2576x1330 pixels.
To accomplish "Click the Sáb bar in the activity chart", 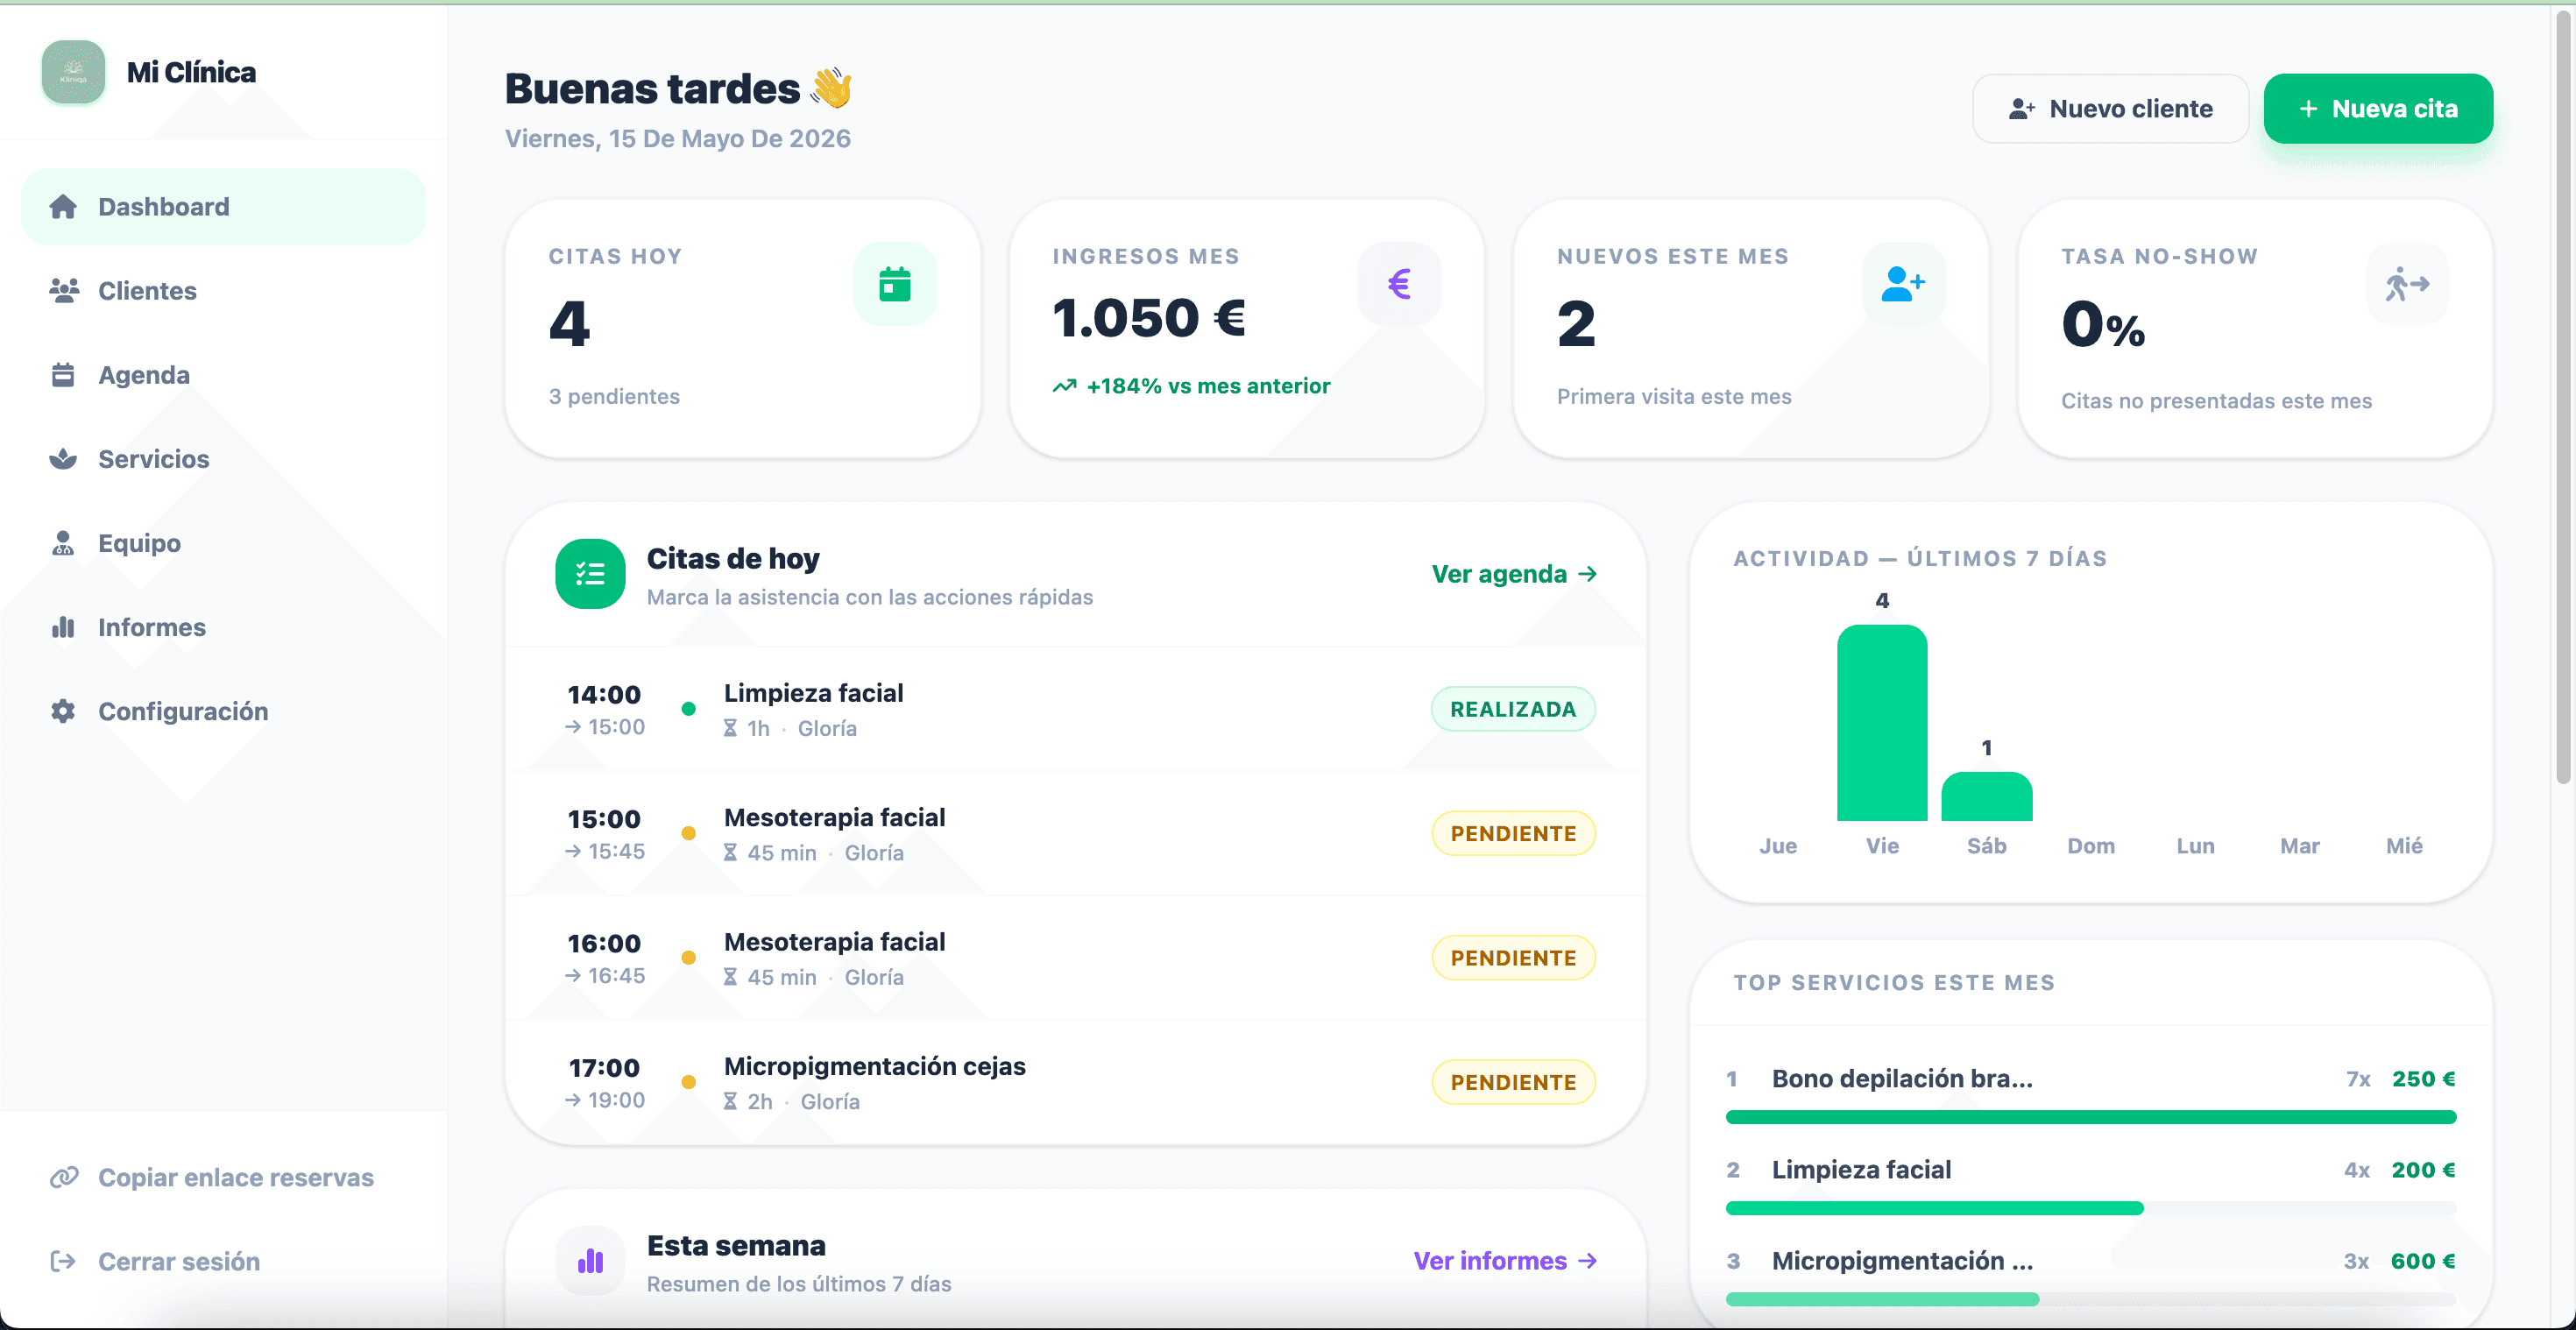I will click(x=1987, y=797).
